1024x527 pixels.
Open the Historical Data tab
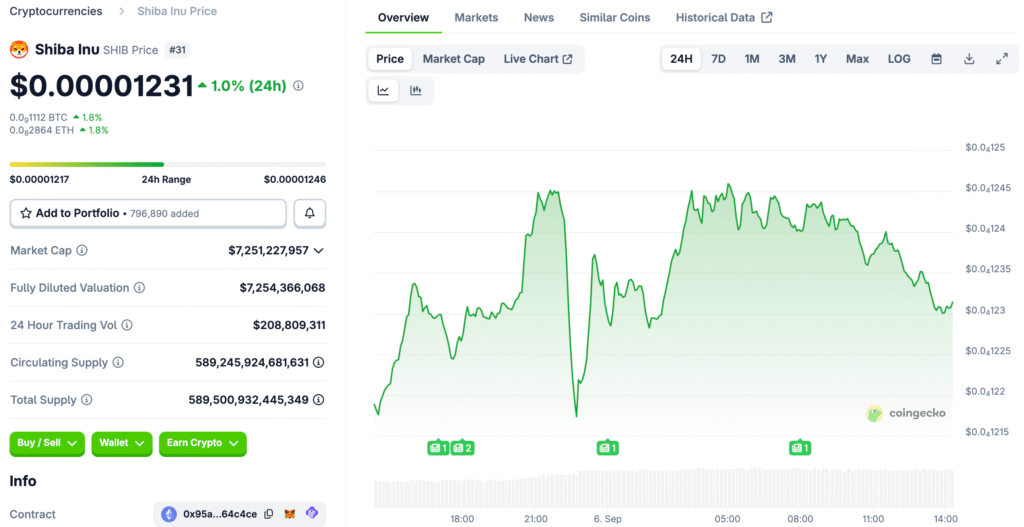[x=724, y=18]
